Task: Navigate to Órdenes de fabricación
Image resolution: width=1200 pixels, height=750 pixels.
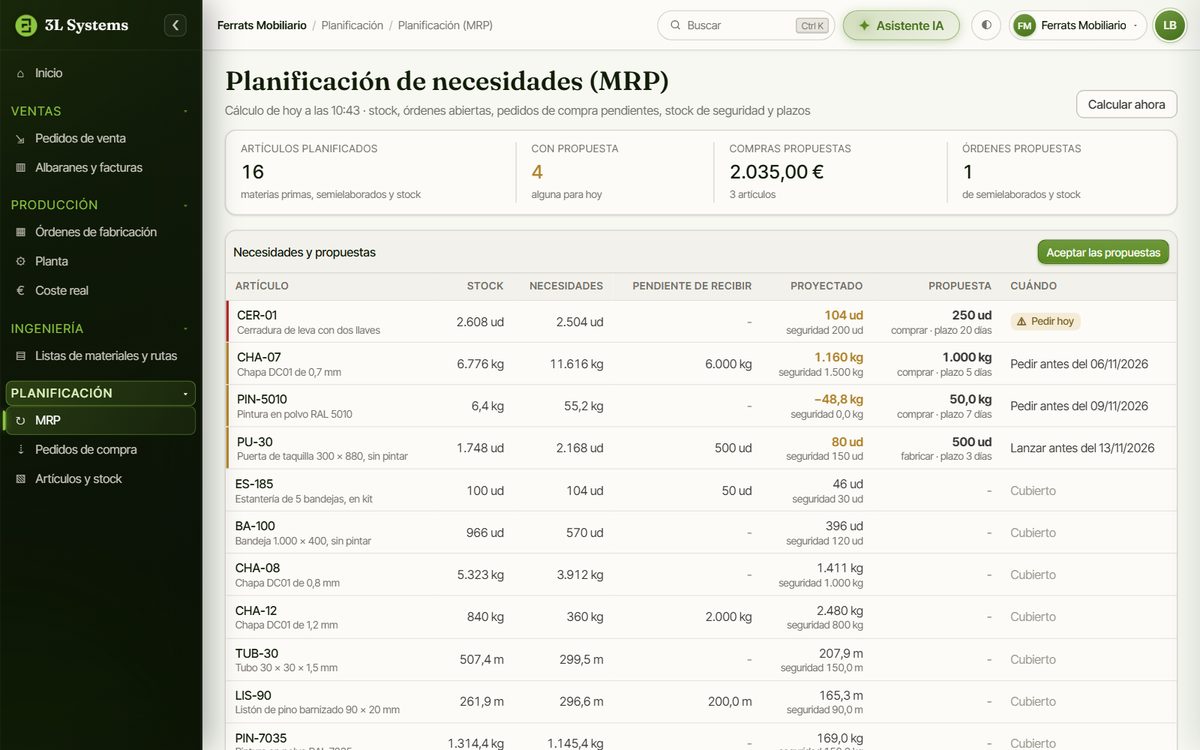Action: [x=100, y=232]
